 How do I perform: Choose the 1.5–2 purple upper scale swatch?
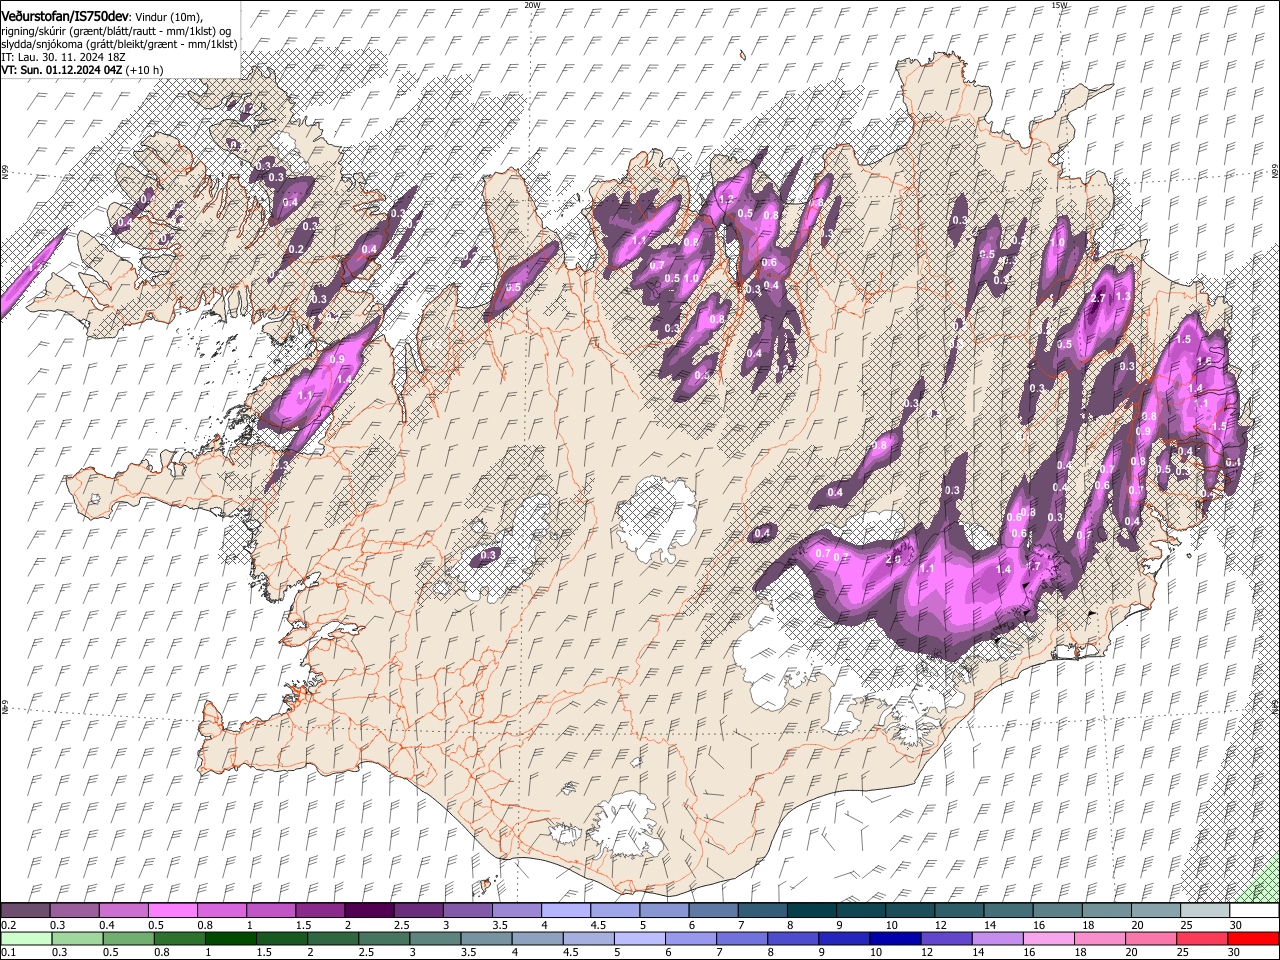[x=319, y=910]
